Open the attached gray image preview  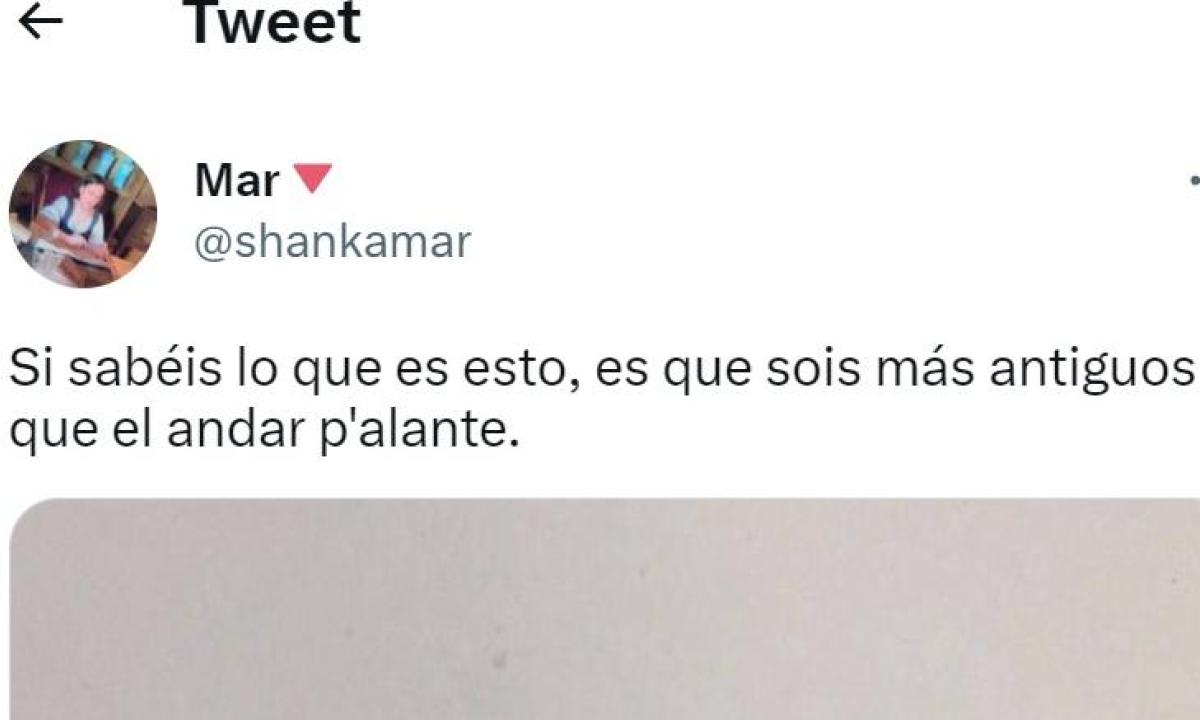[605, 609]
